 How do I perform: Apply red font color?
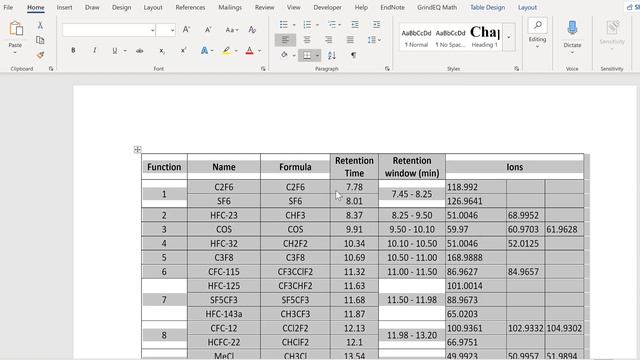[249, 51]
